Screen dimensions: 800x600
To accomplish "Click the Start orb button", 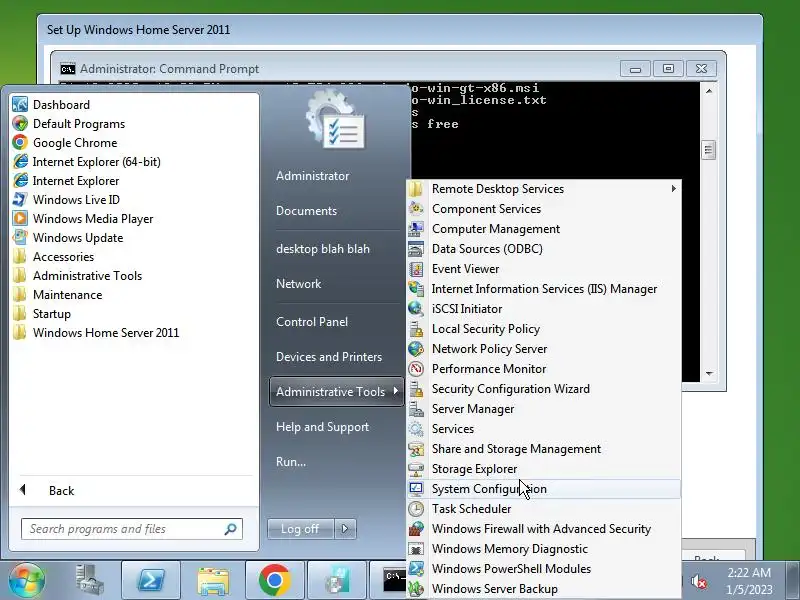I will pos(26,580).
